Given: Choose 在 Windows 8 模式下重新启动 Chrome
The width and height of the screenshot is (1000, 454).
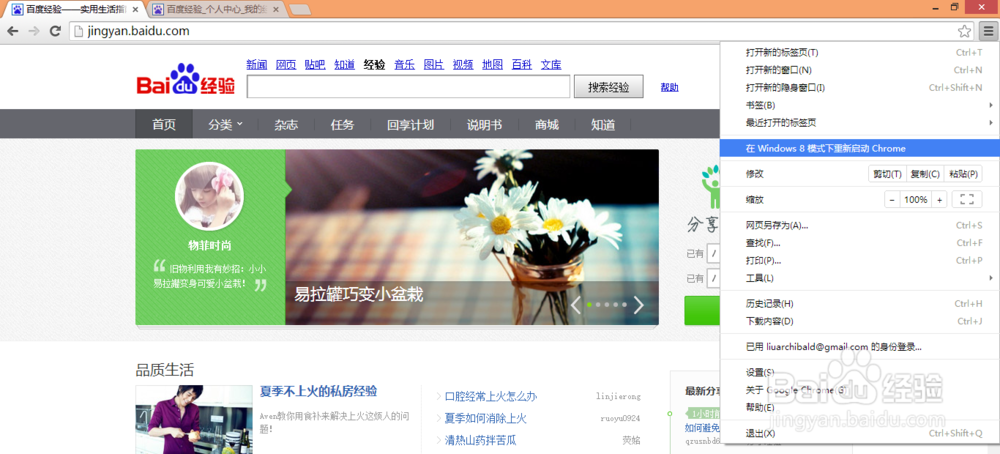Looking at the screenshot, I should pyautogui.click(x=860, y=148).
